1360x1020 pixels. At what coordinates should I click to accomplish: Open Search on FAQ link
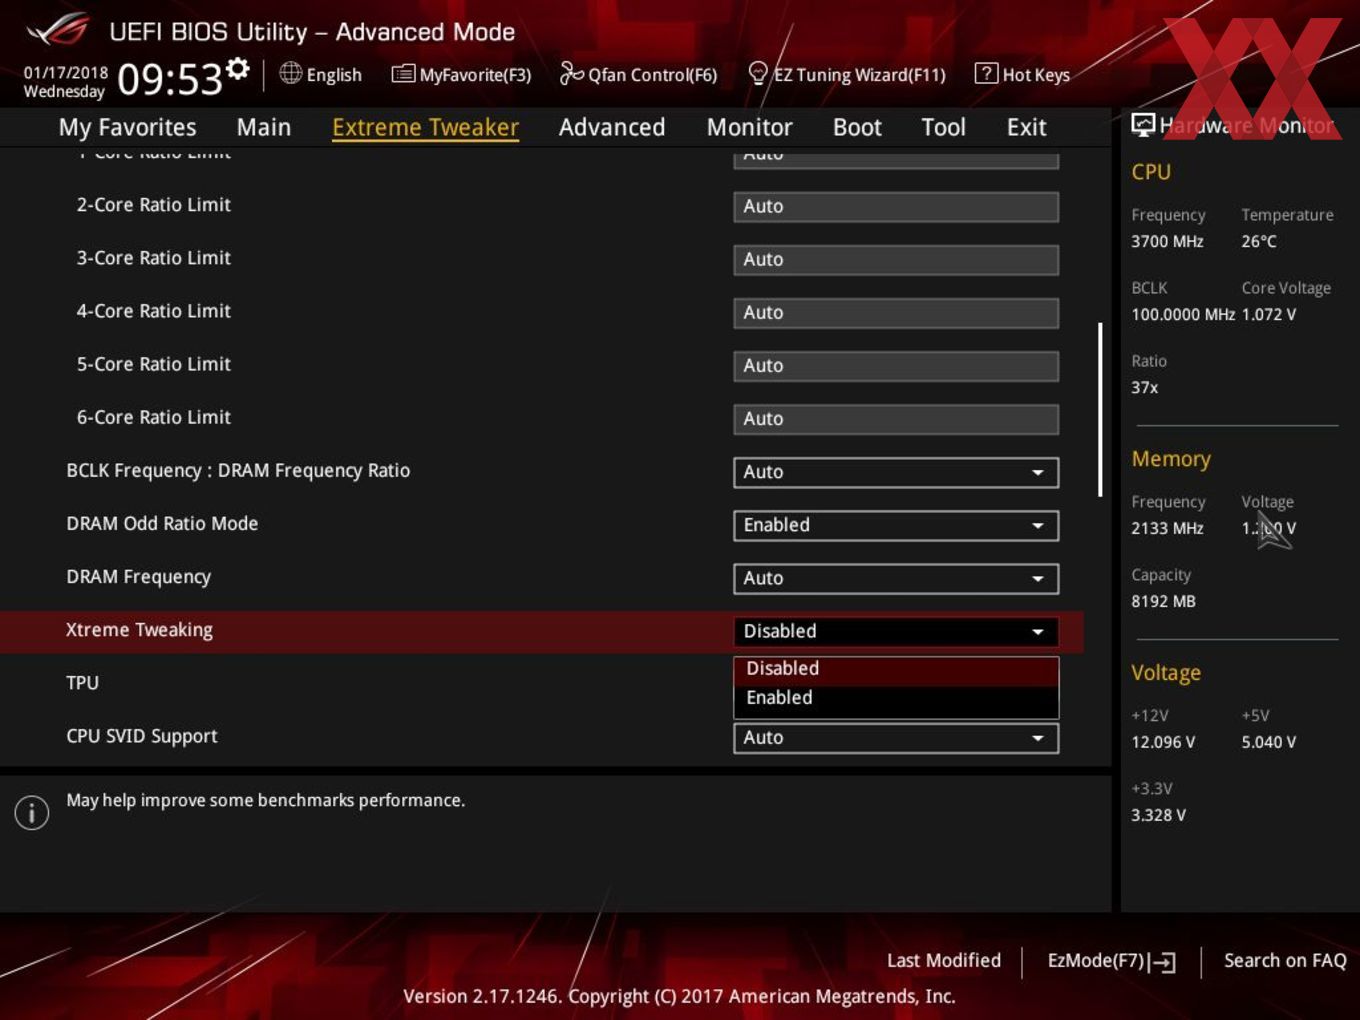(x=1285, y=961)
